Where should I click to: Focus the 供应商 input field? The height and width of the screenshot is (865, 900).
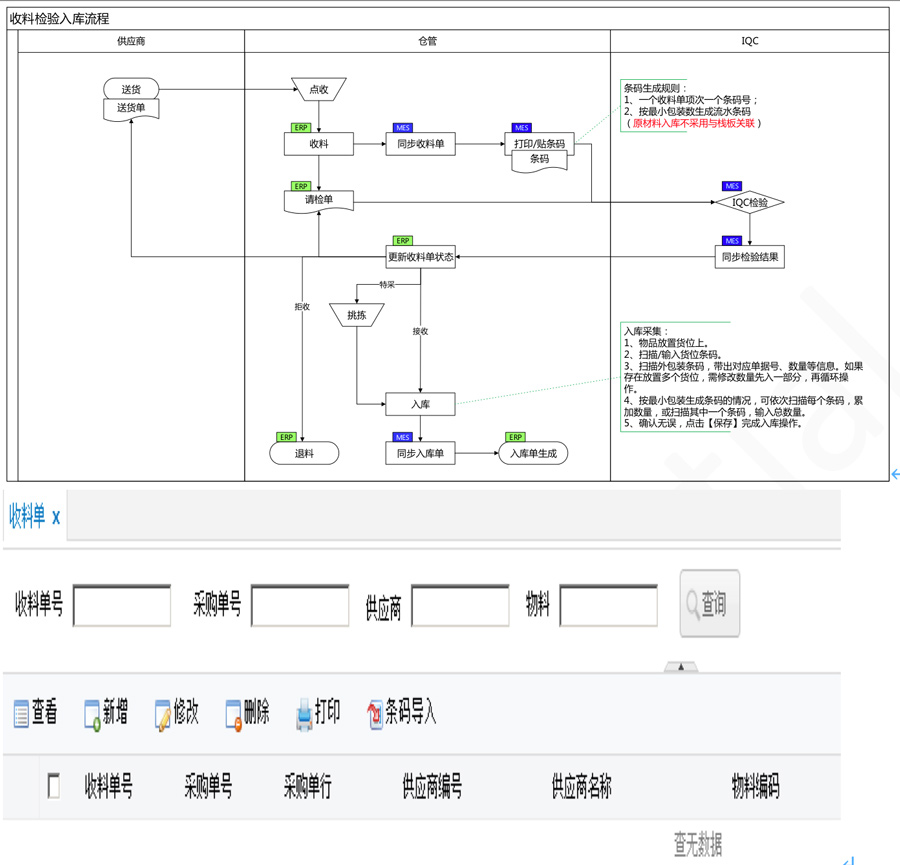click(460, 605)
